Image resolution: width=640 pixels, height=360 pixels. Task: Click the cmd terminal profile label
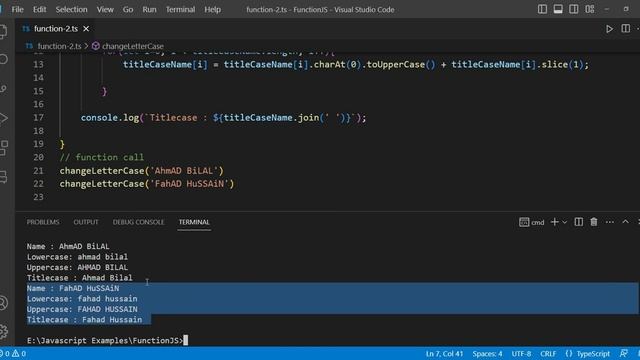(x=532, y=222)
